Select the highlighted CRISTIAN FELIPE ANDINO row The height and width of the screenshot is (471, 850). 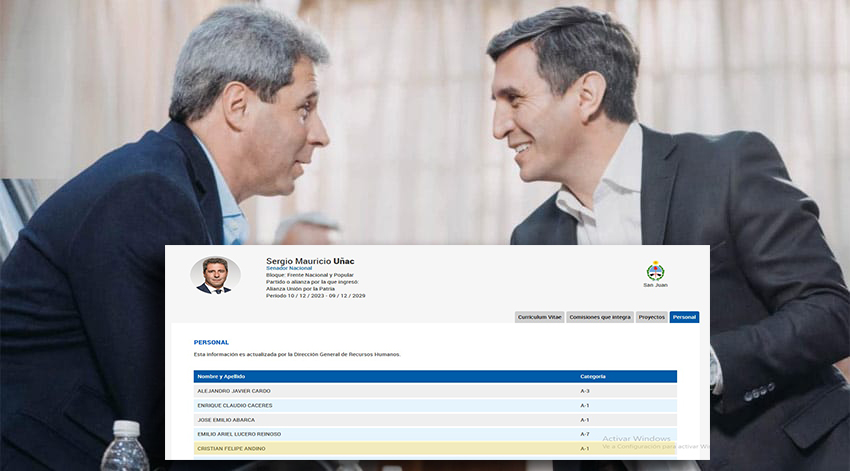click(435, 448)
